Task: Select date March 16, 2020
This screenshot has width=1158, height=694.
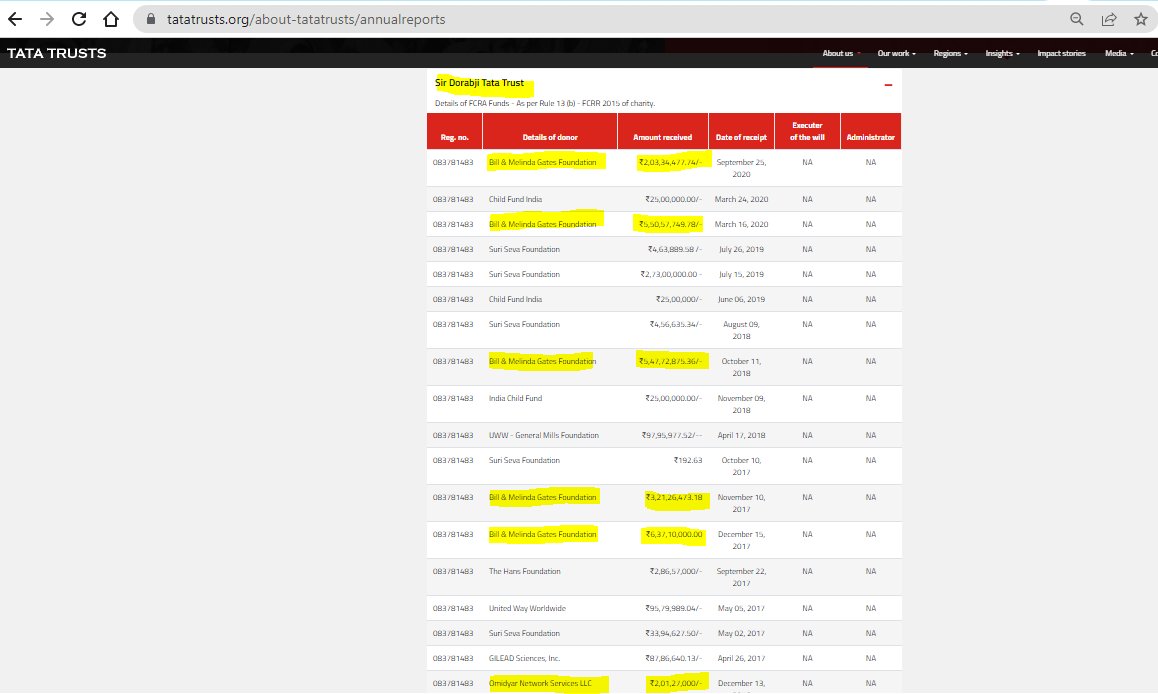Action: (741, 224)
